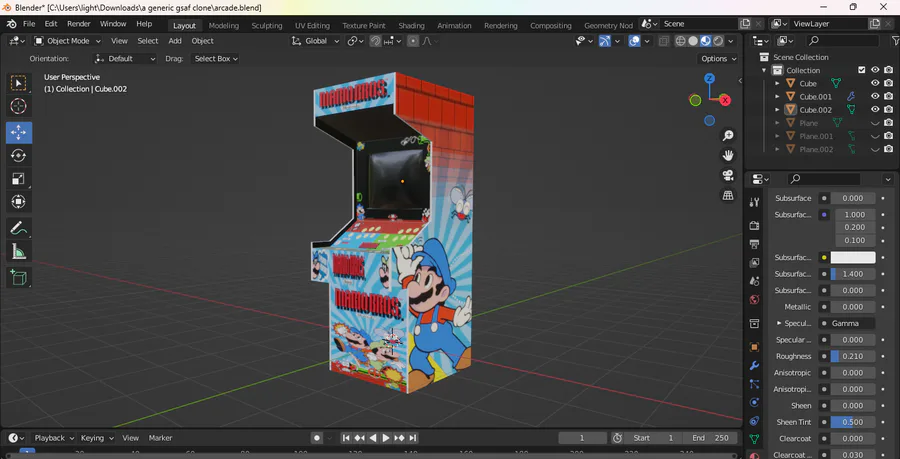Jump to the end frame button
This screenshot has width=900, height=459.
point(413,438)
